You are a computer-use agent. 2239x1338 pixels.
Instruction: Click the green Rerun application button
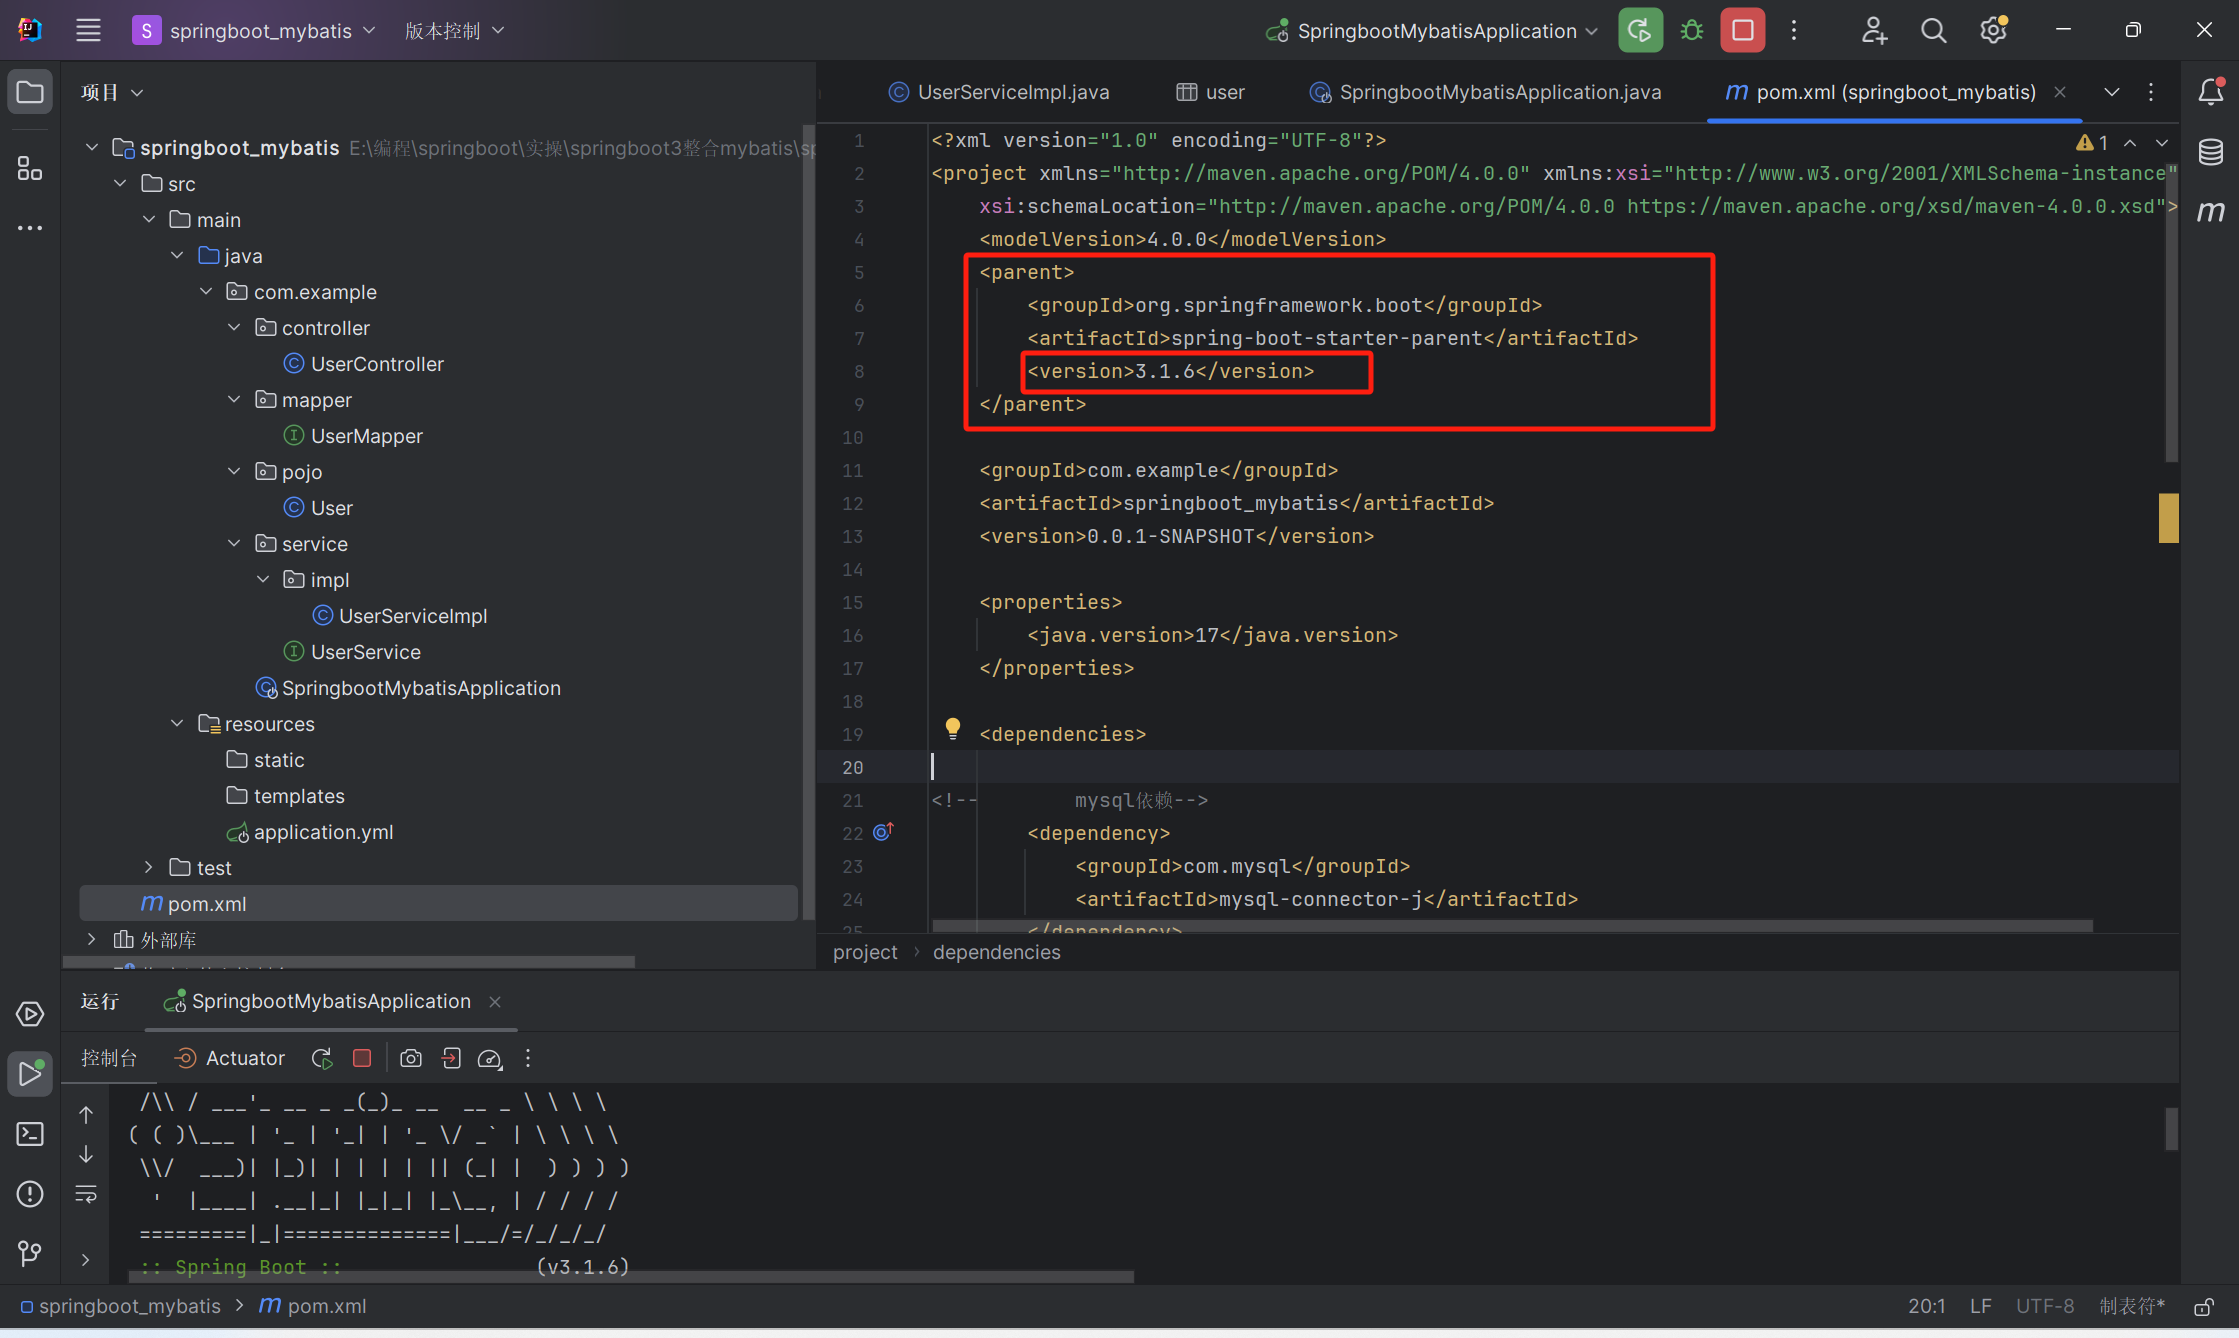pyautogui.click(x=1640, y=30)
